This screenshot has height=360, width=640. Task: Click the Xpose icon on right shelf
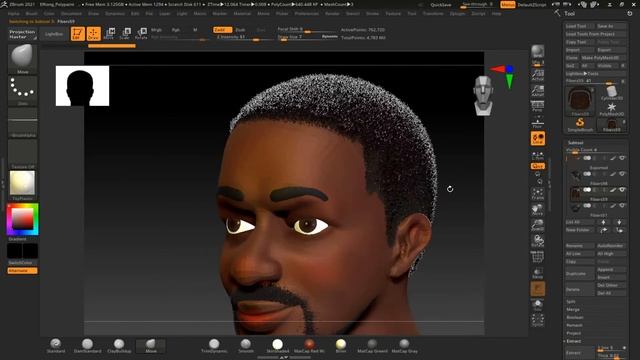538,320
